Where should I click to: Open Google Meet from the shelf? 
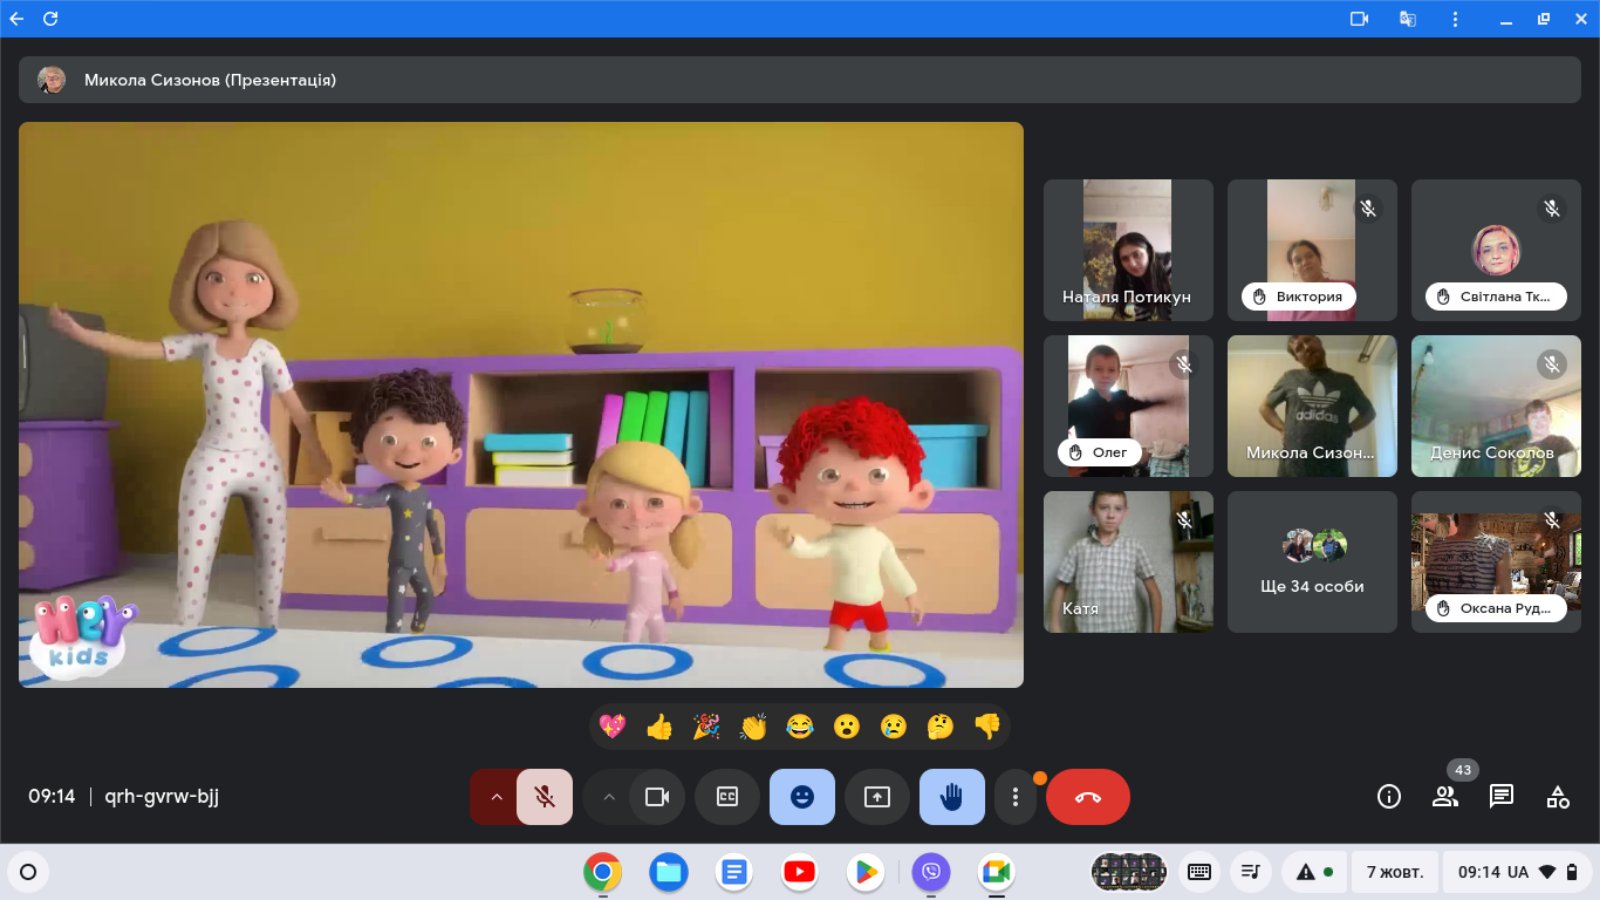(996, 872)
